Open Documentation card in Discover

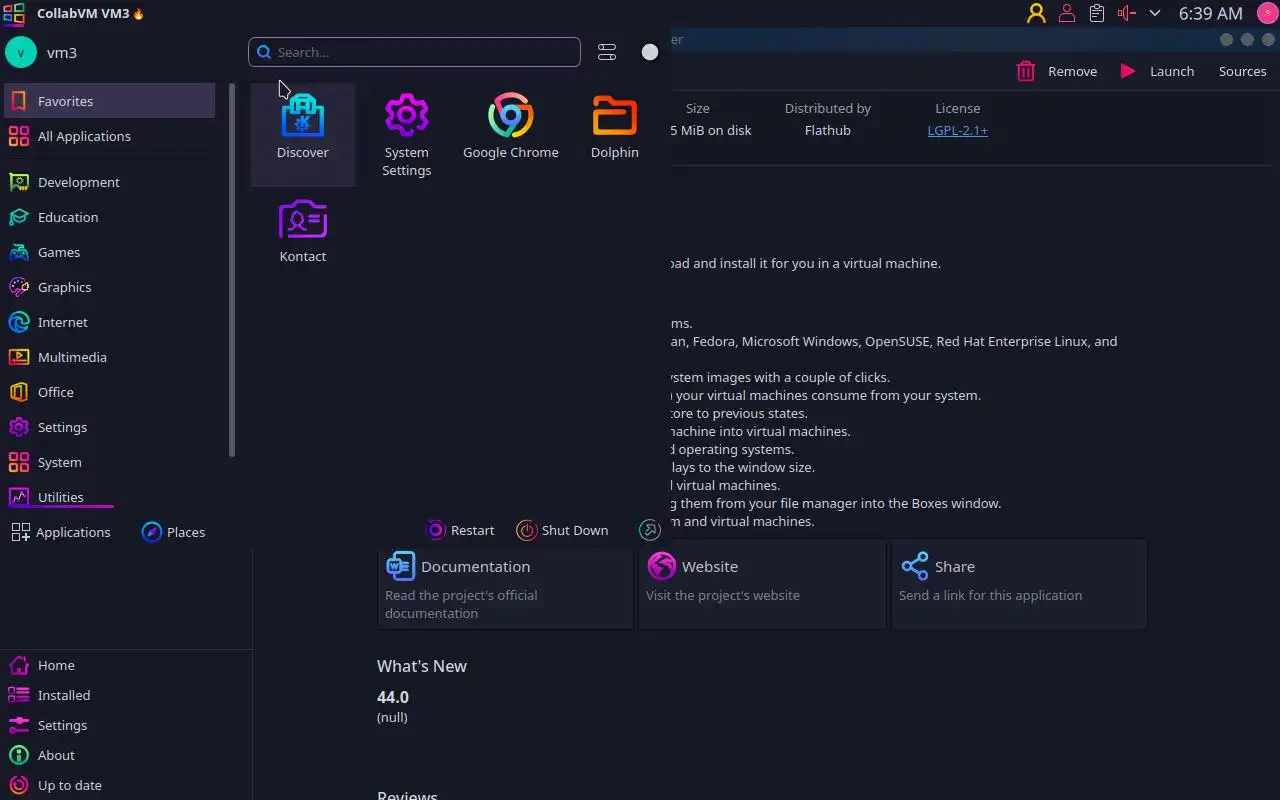pyautogui.click(x=506, y=585)
